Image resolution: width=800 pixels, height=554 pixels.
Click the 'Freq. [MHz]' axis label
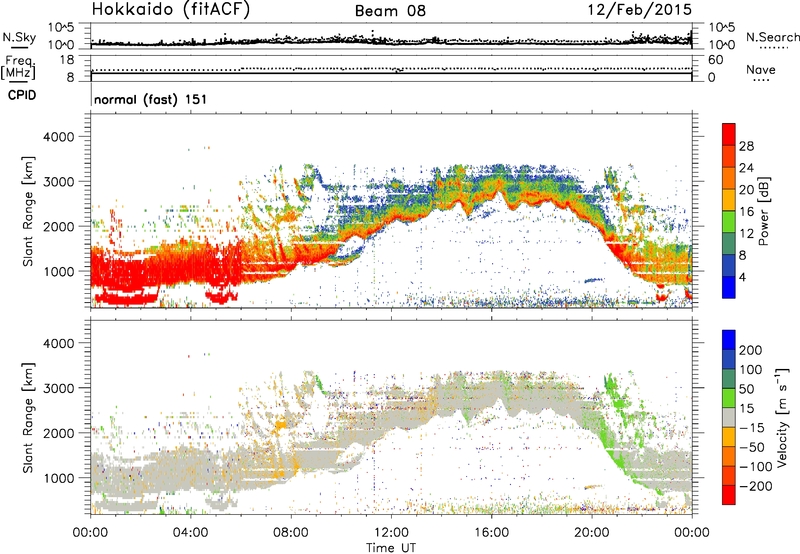tap(19, 68)
